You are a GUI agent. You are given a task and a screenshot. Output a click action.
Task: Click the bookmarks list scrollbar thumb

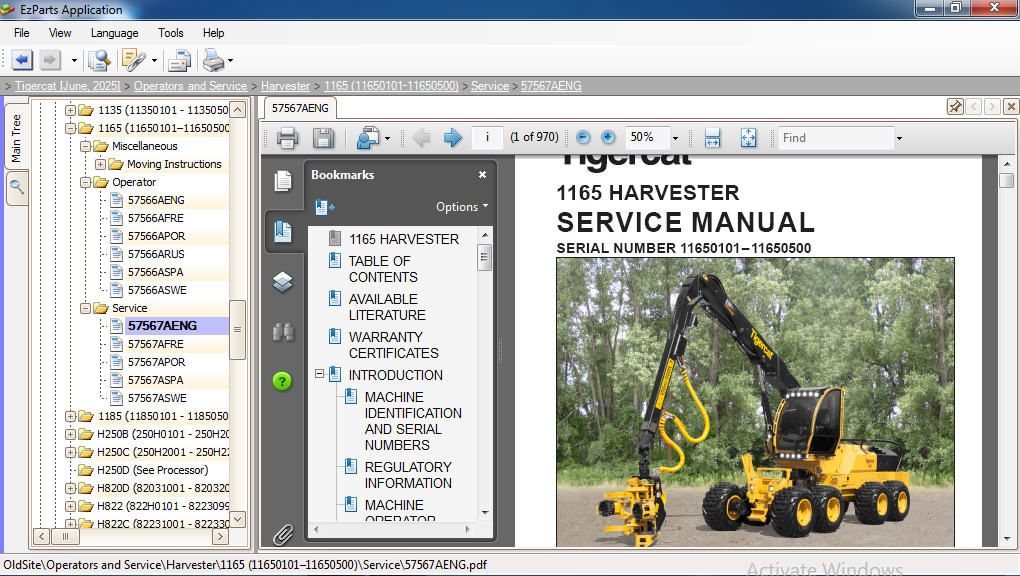(484, 257)
